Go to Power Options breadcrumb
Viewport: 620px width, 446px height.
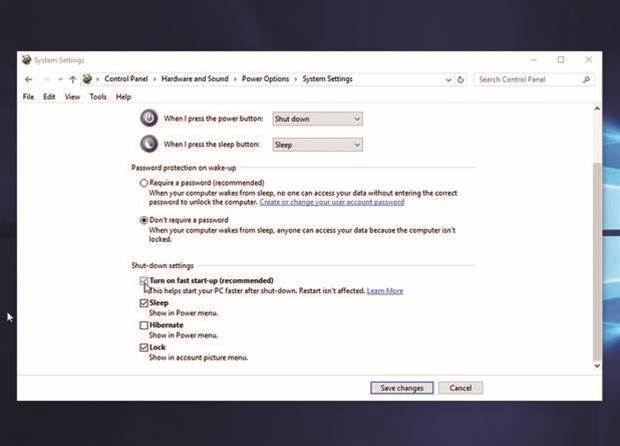pos(265,79)
